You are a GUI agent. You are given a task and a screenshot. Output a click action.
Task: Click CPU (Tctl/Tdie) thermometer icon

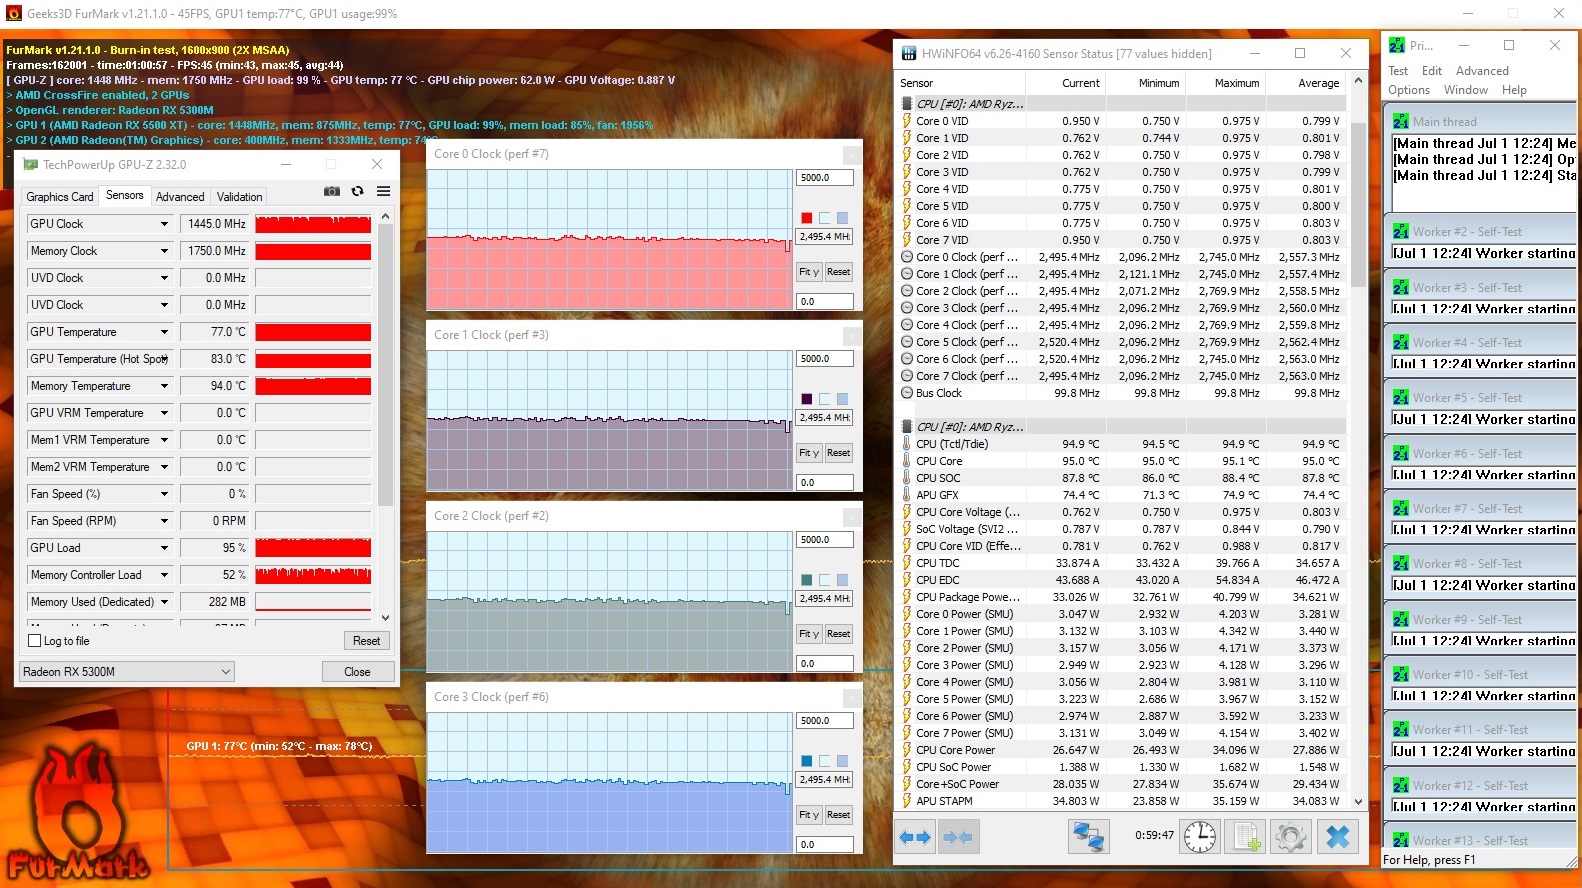907,444
